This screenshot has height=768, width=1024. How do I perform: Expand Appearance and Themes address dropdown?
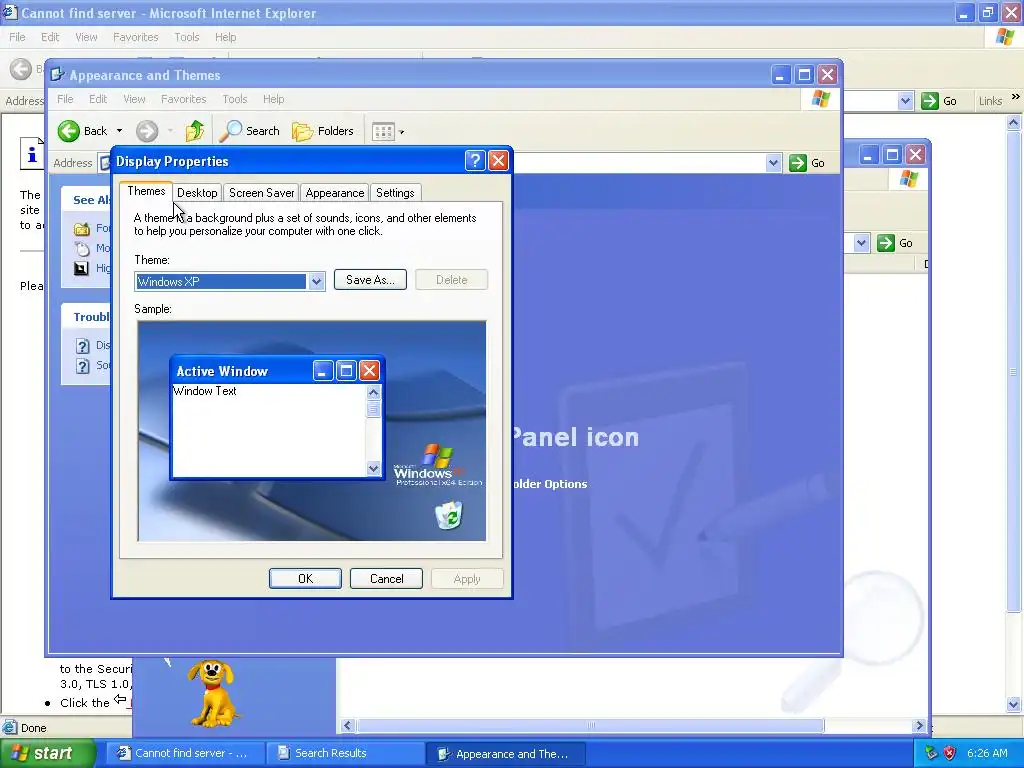pyautogui.click(x=773, y=163)
